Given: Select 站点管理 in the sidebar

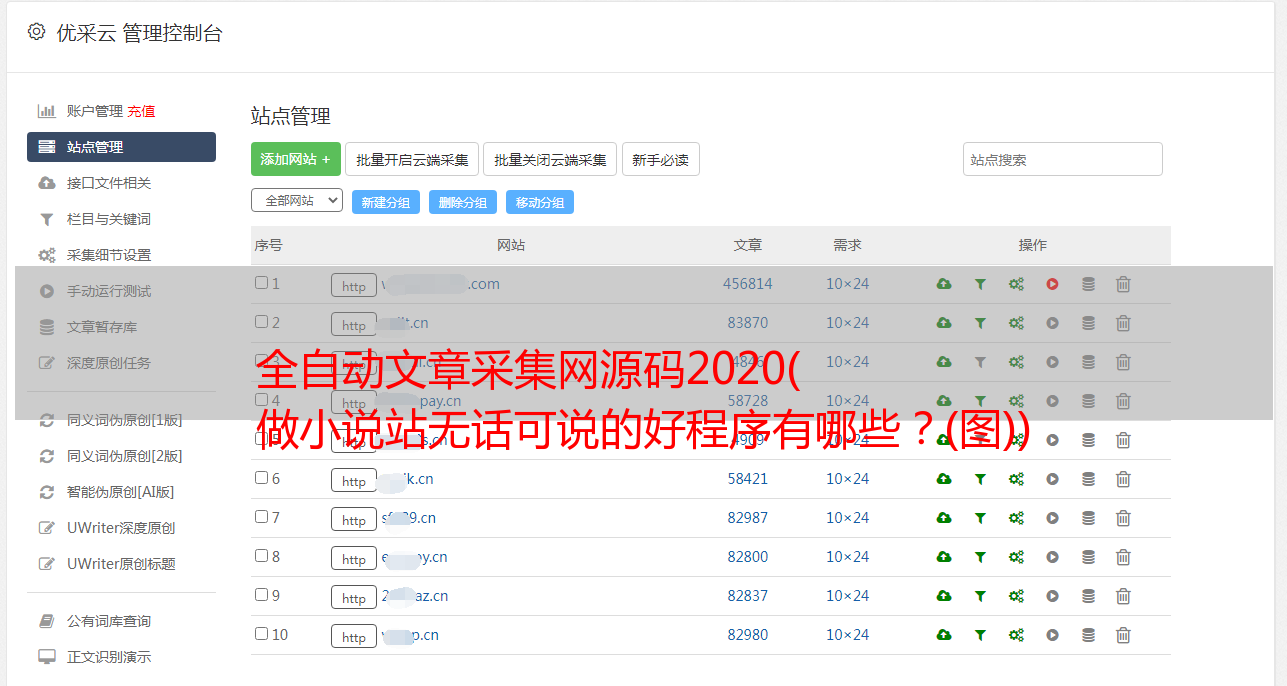Looking at the screenshot, I should click(x=121, y=147).
